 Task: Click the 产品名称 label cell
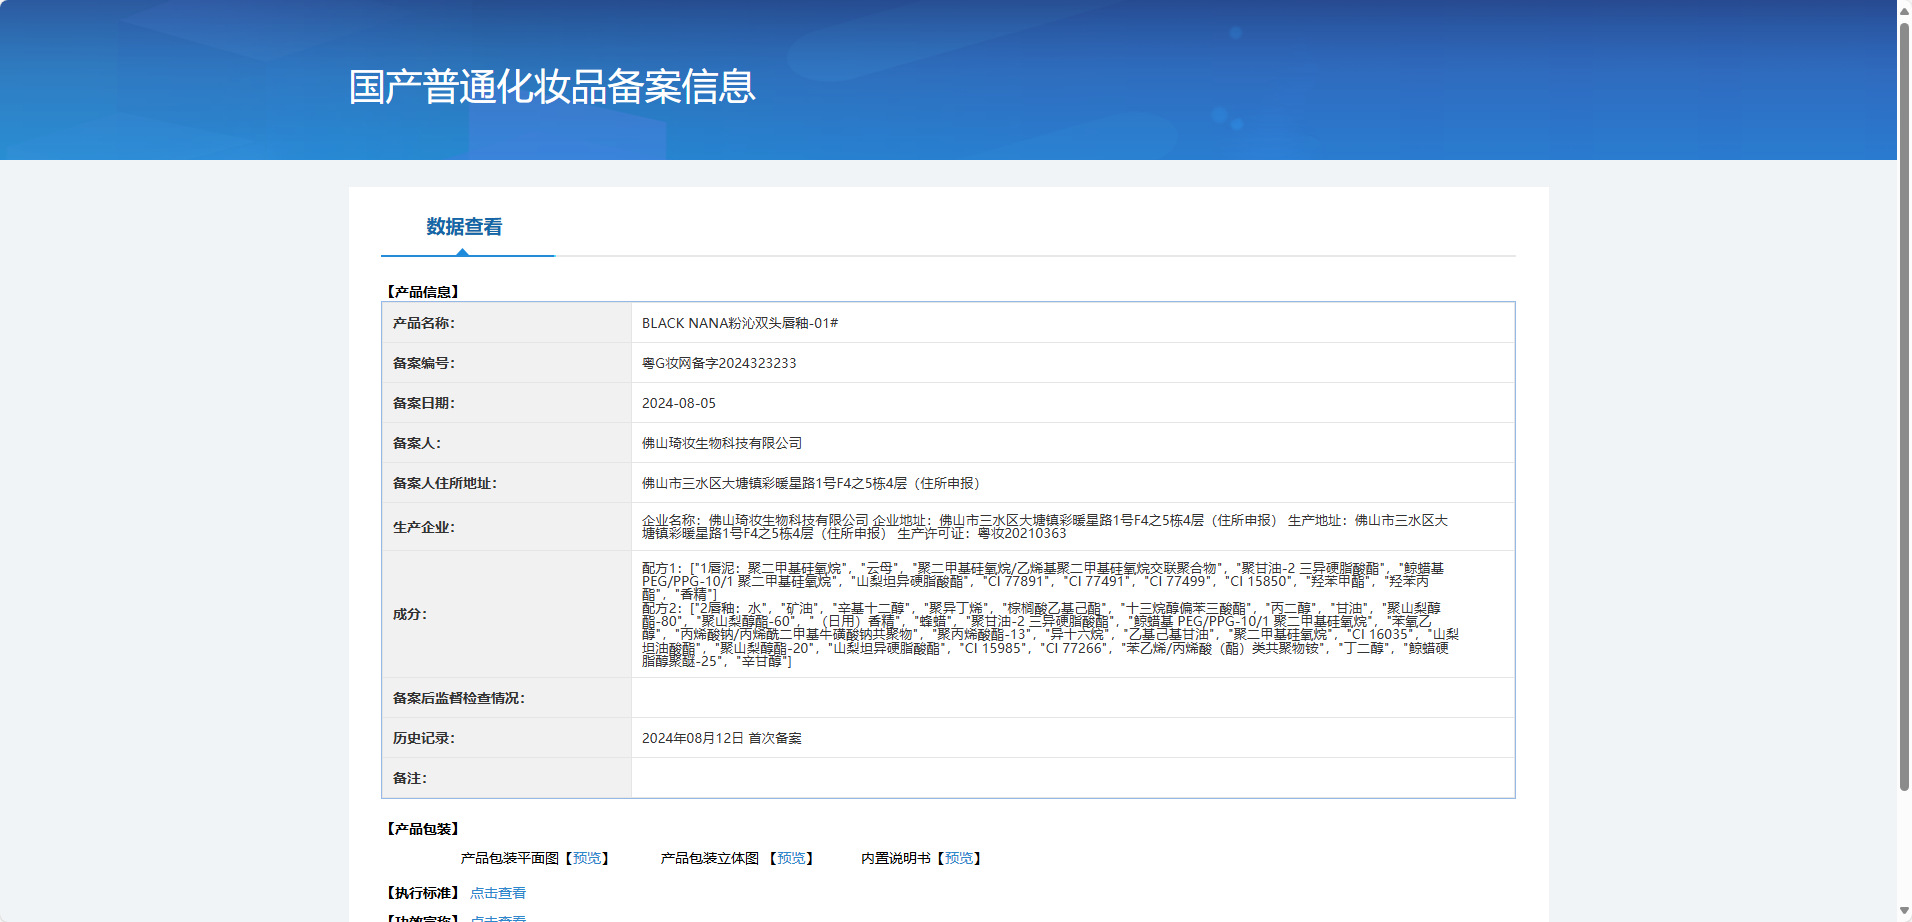point(507,323)
